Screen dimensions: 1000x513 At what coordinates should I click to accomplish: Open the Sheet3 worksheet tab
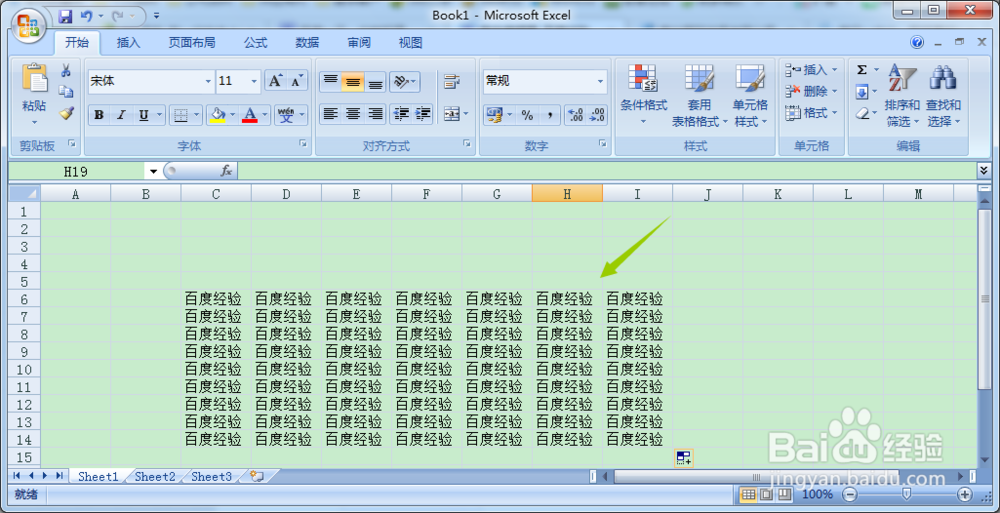pyautogui.click(x=212, y=476)
